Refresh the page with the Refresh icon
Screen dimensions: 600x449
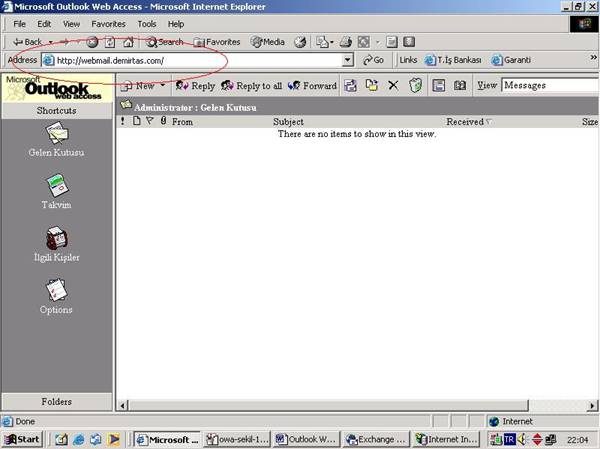(110, 42)
